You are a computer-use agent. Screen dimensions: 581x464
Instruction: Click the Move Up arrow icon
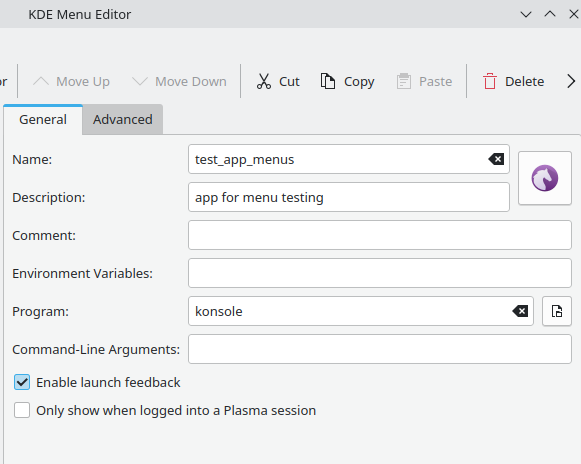(x=41, y=81)
